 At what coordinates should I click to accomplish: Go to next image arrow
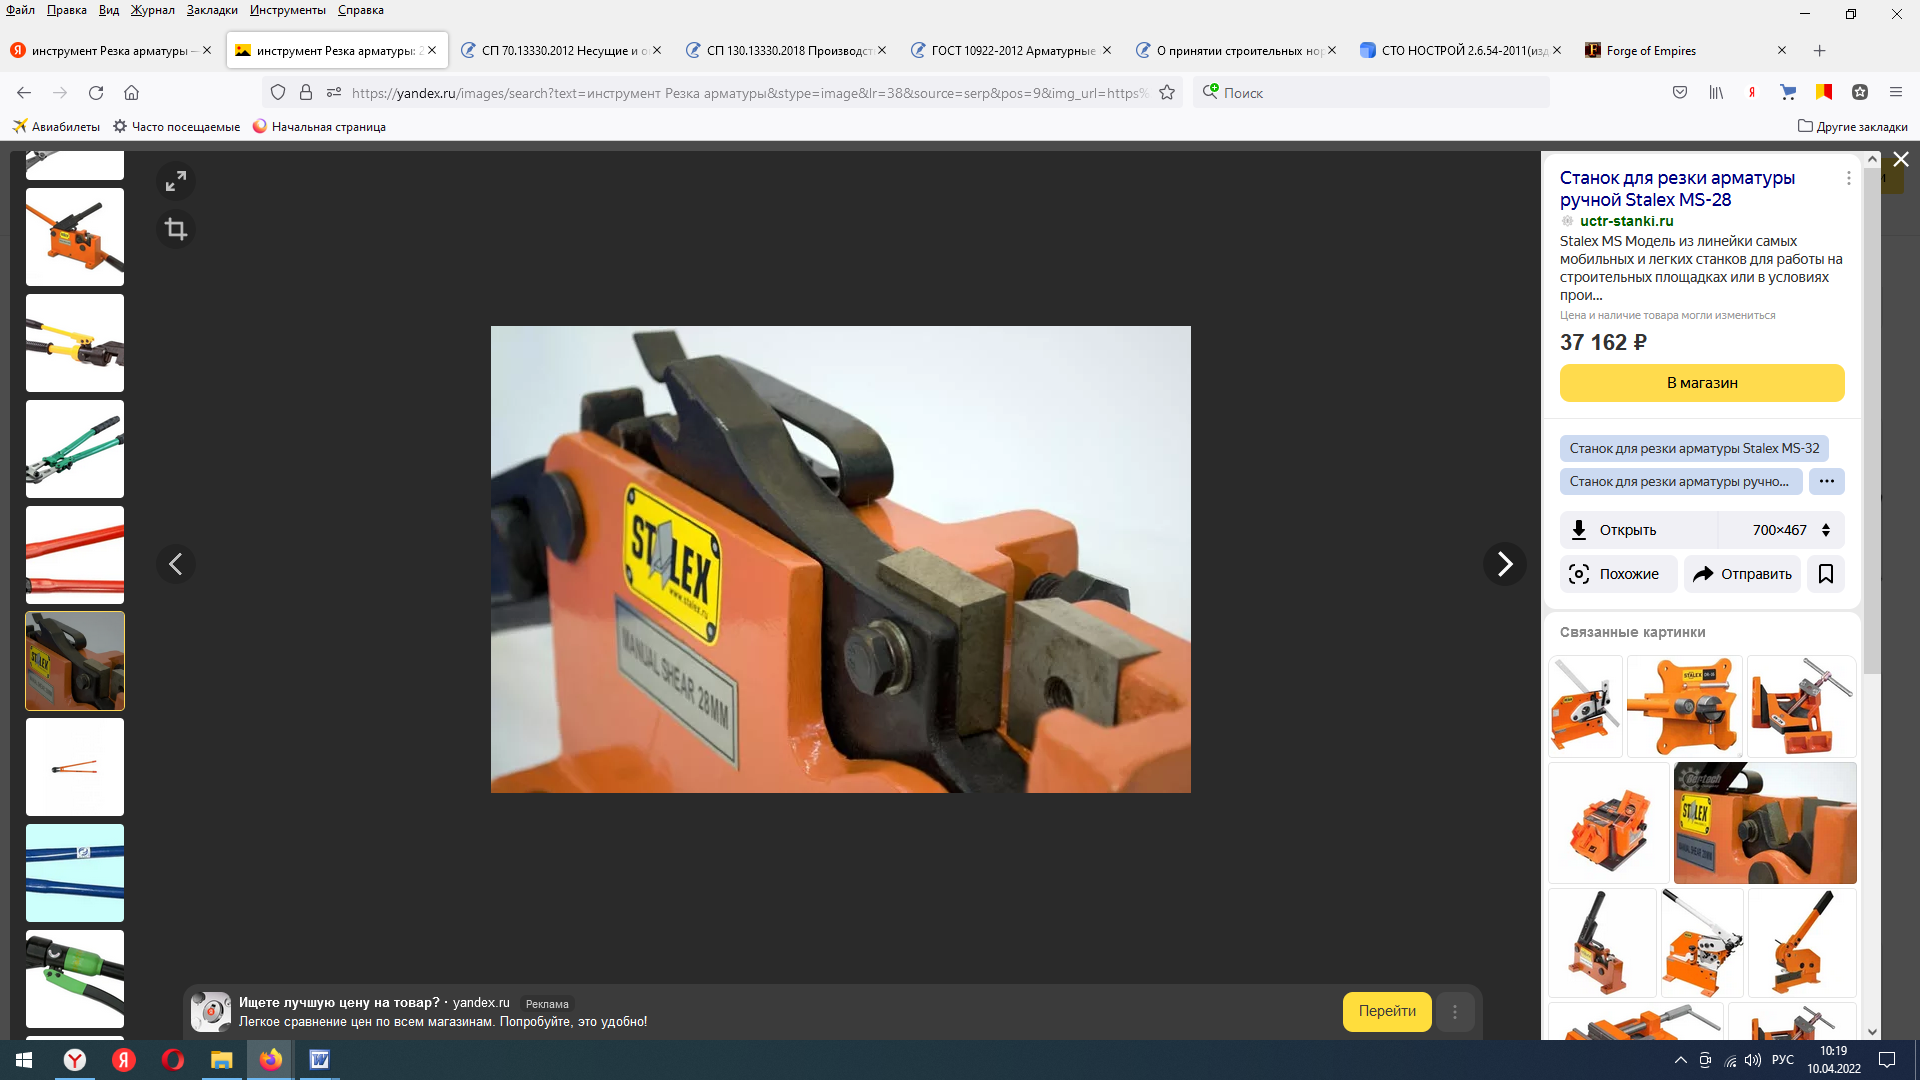(x=1504, y=564)
